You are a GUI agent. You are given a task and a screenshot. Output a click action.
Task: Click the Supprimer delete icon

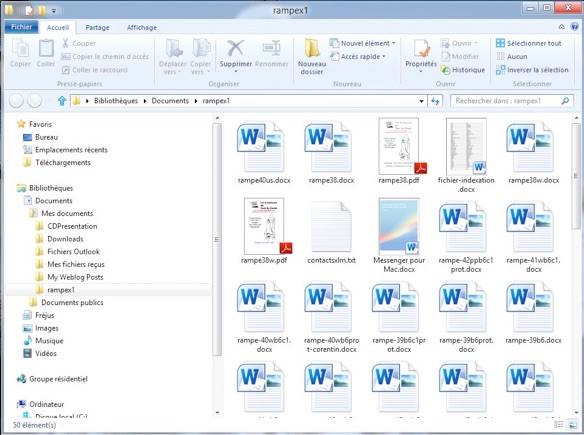[x=235, y=49]
